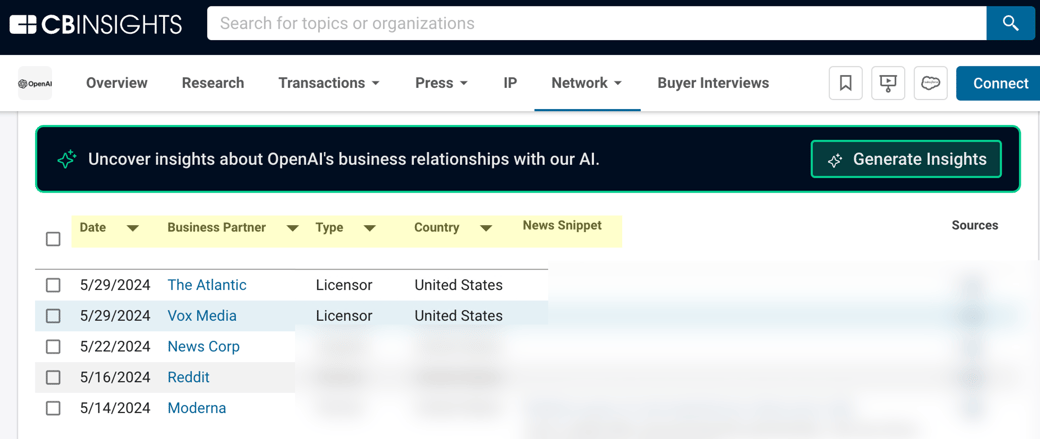
Task: Open the Moderna partner link
Action: pyautogui.click(x=197, y=408)
